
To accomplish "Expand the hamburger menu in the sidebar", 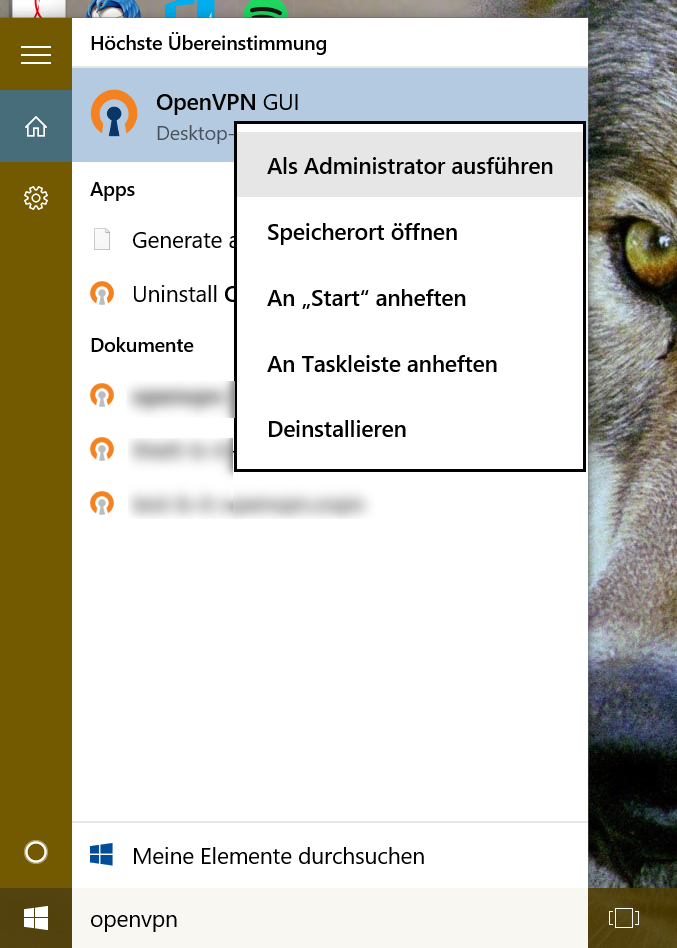I will [x=36, y=55].
